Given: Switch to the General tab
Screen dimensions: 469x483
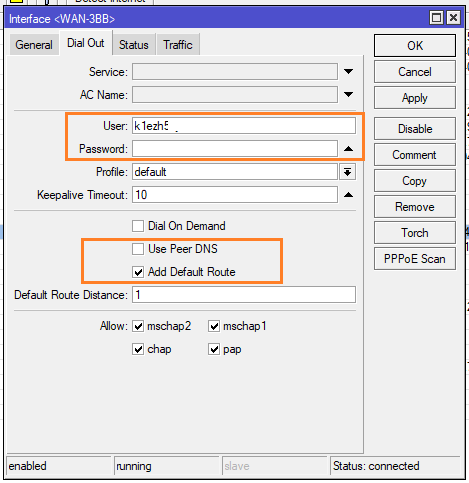Looking at the screenshot, I should coord(34,44).
